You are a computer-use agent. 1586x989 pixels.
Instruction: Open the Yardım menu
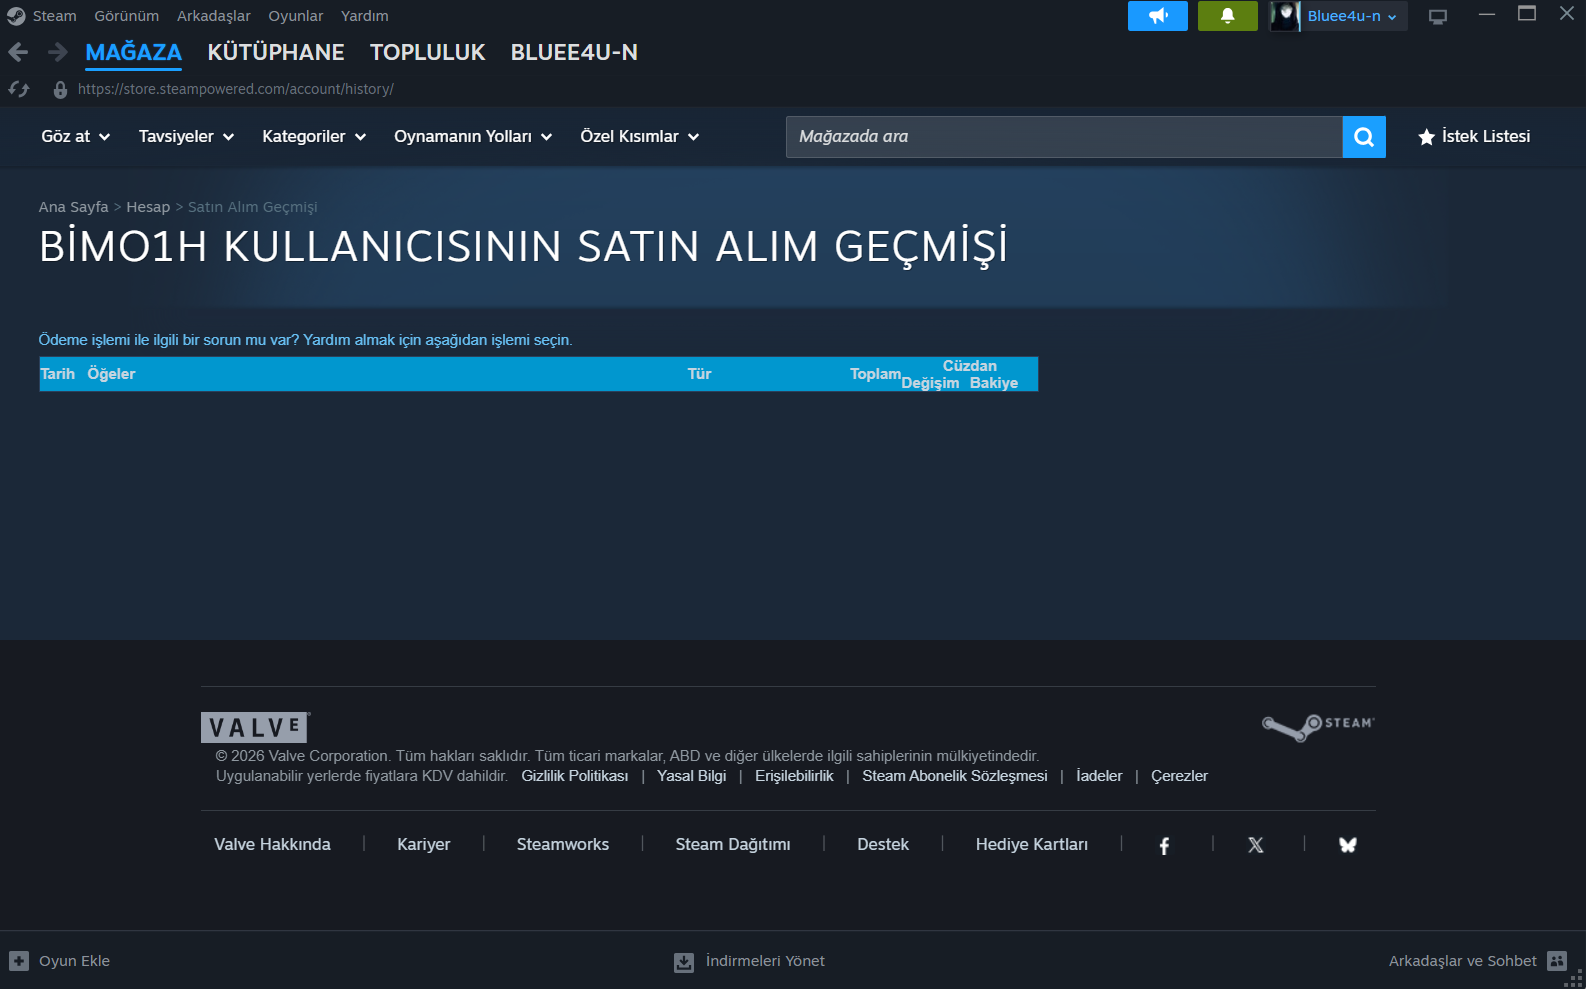365,16
